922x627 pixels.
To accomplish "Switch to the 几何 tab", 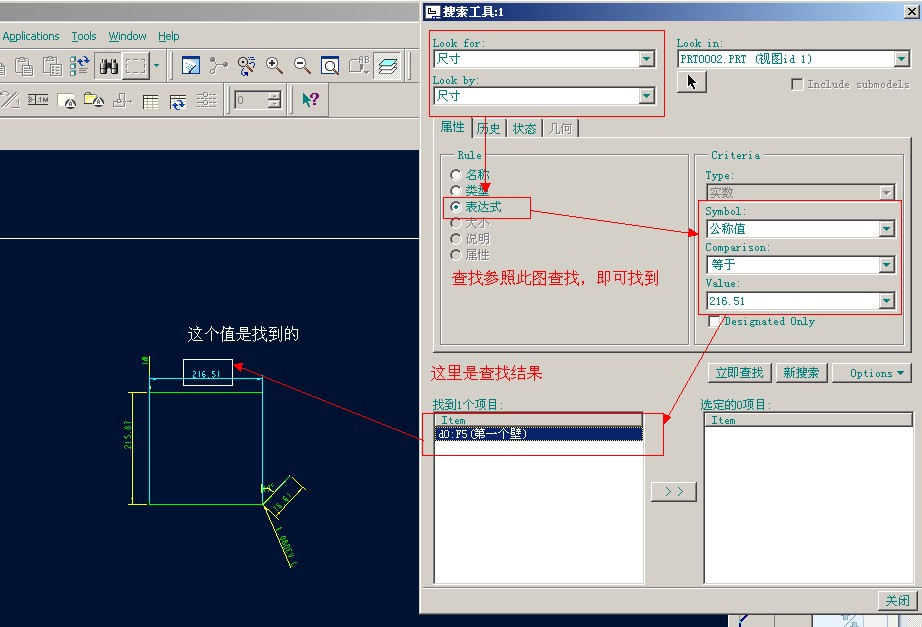I will click(x=560, y=128).
